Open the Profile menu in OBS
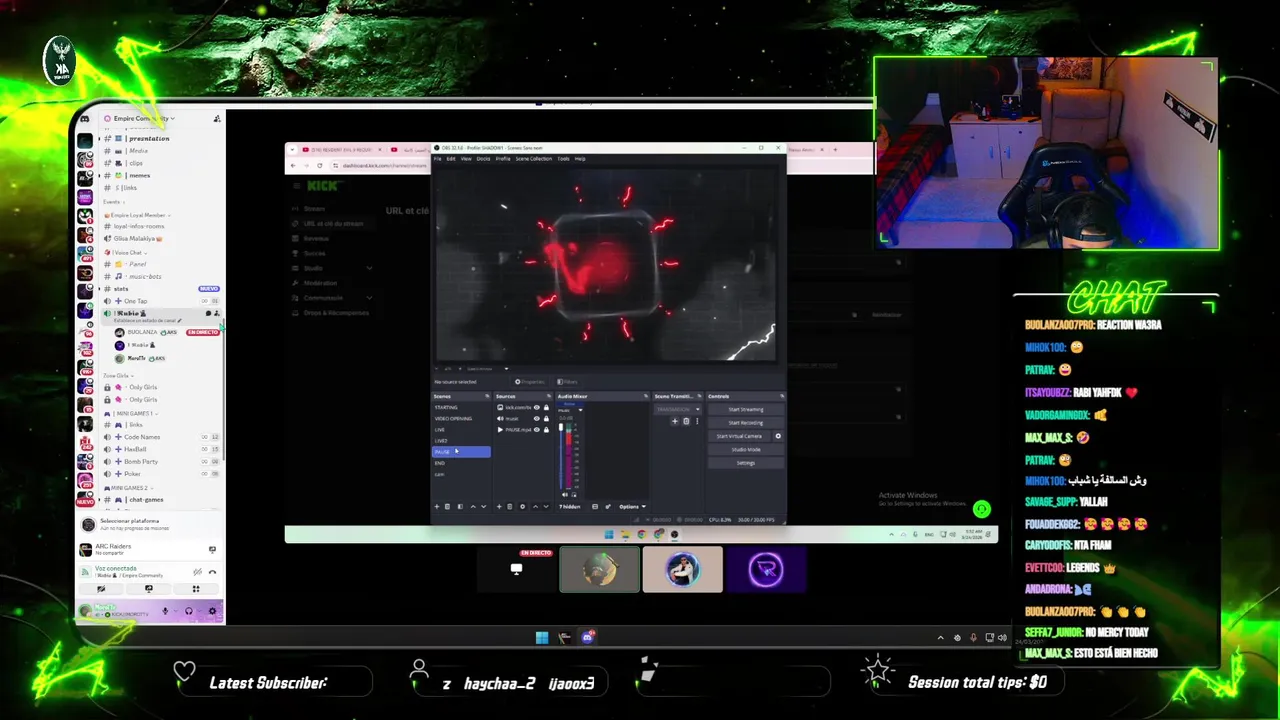 [503, 158]
